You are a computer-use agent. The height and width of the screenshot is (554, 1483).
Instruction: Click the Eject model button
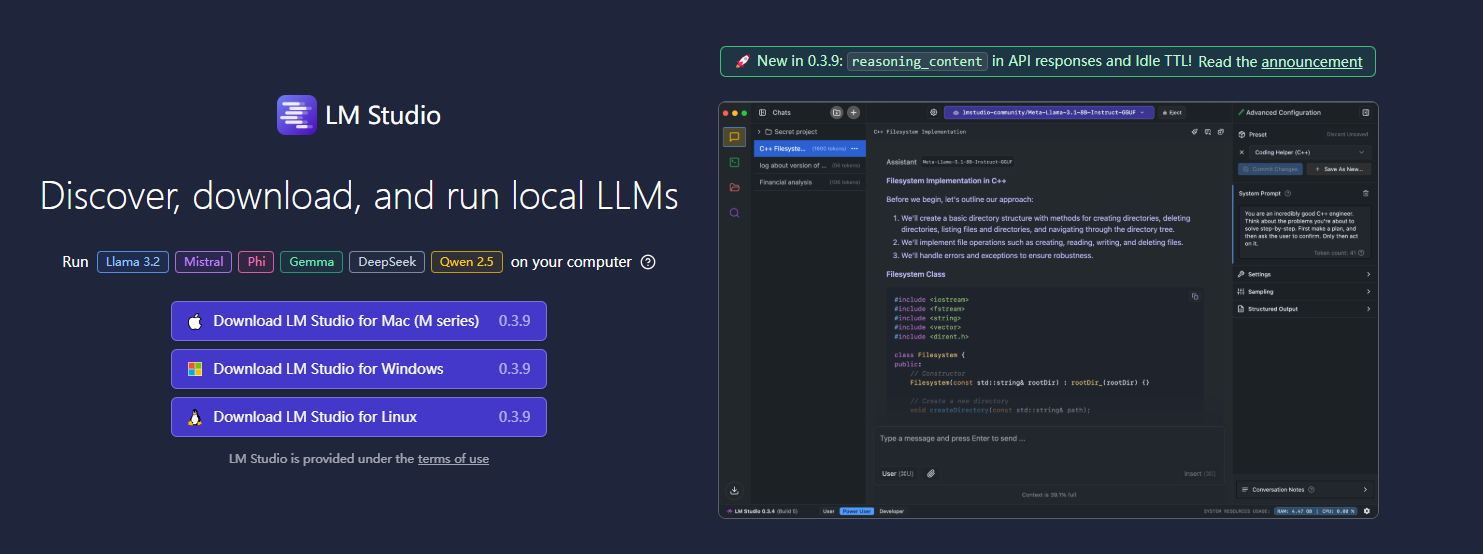1172,113
